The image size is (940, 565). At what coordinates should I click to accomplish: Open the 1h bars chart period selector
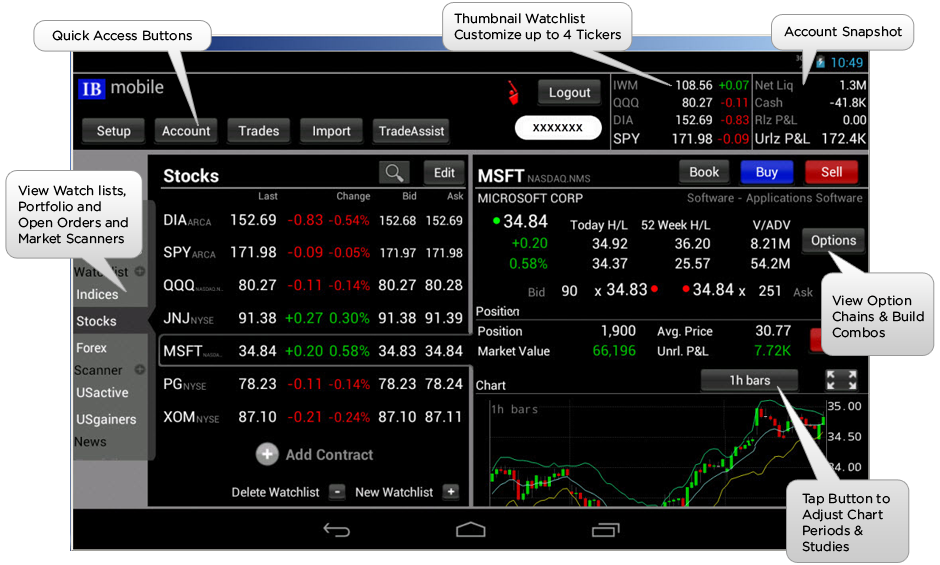[x=749, y=380]
